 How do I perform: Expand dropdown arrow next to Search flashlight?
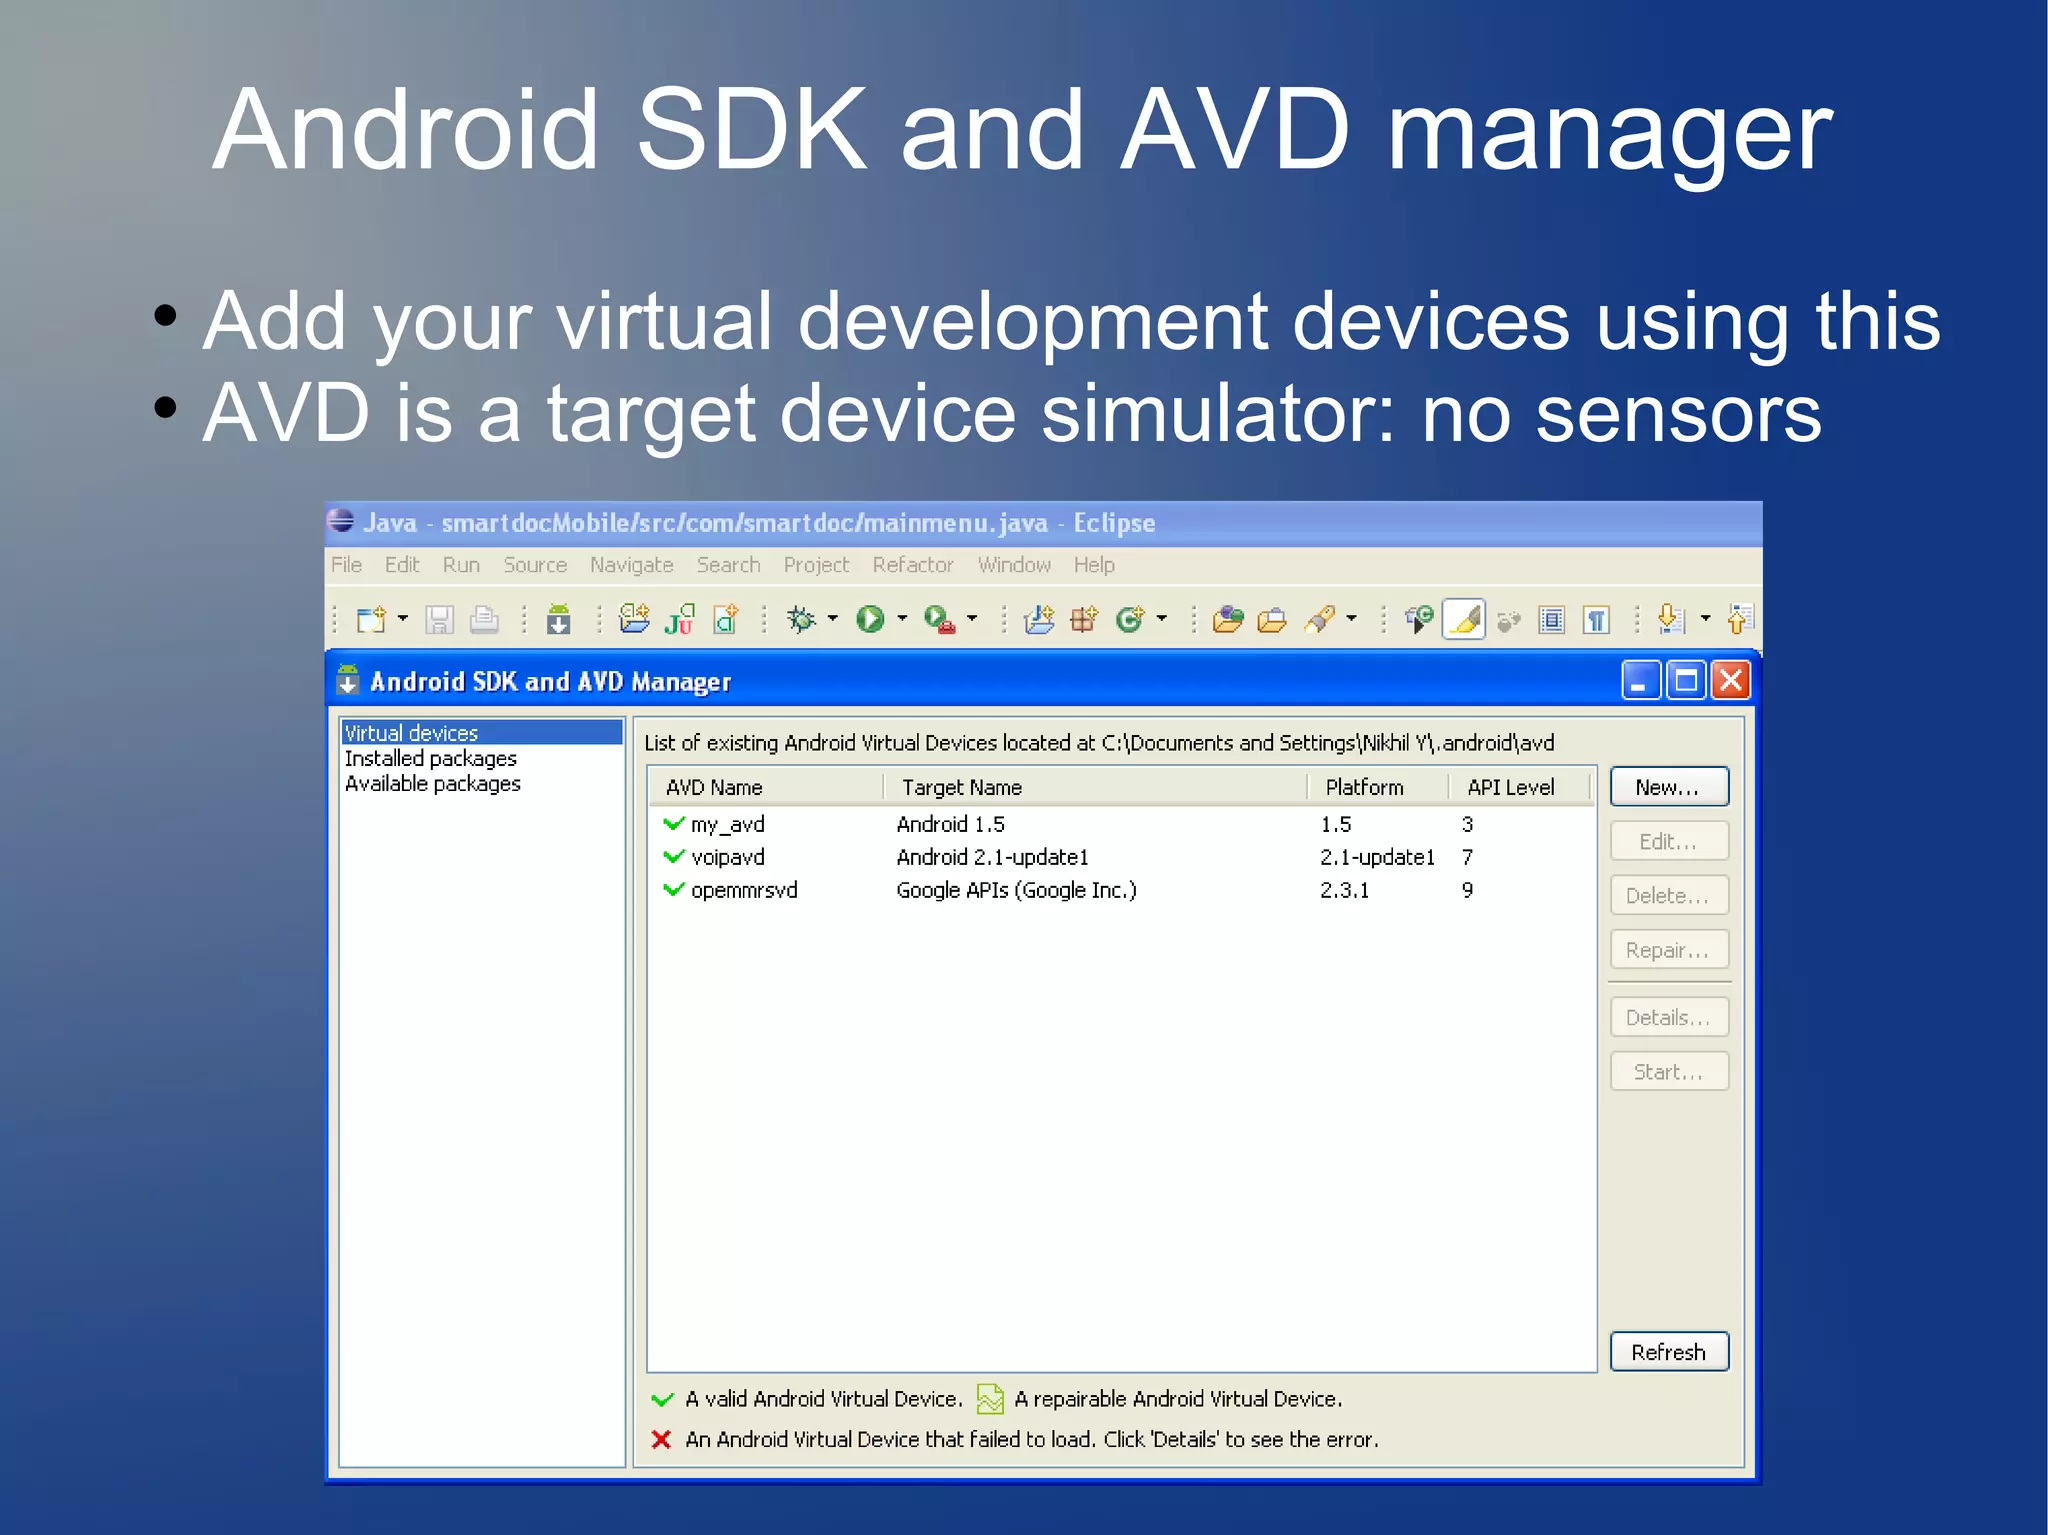click(1352, 619)
